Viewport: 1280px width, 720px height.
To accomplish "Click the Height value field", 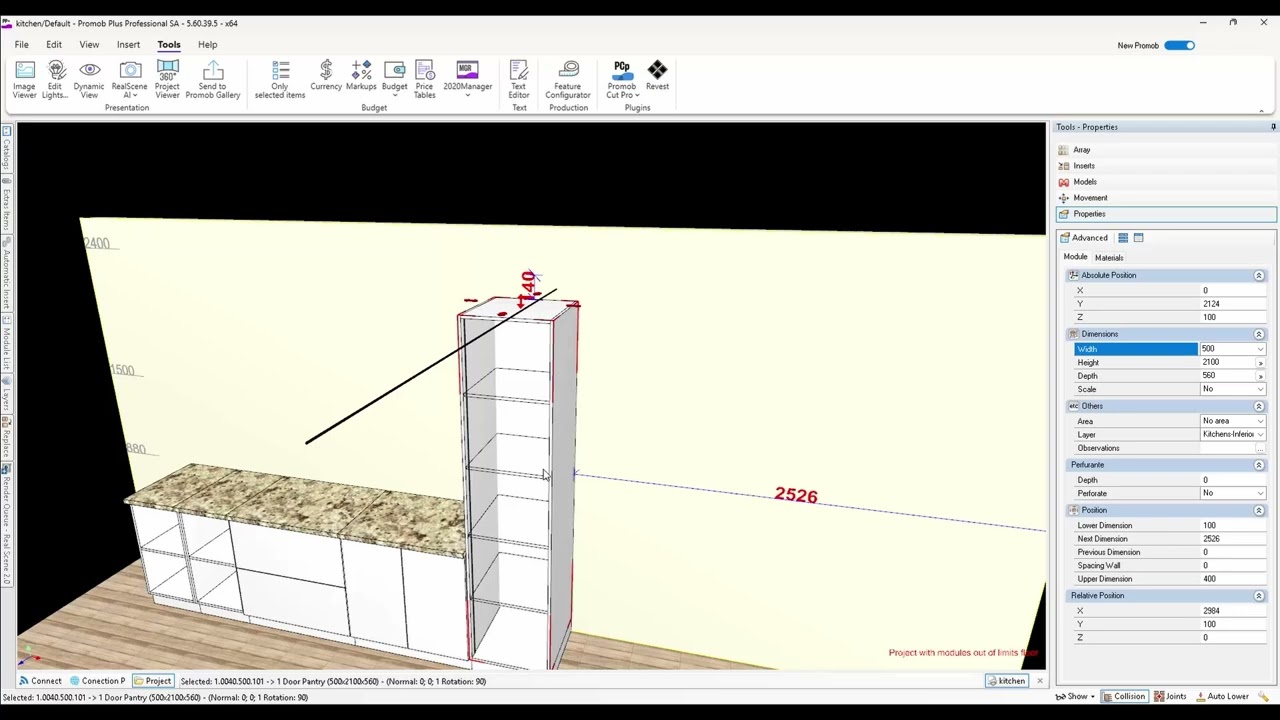I will point(1228,362).
